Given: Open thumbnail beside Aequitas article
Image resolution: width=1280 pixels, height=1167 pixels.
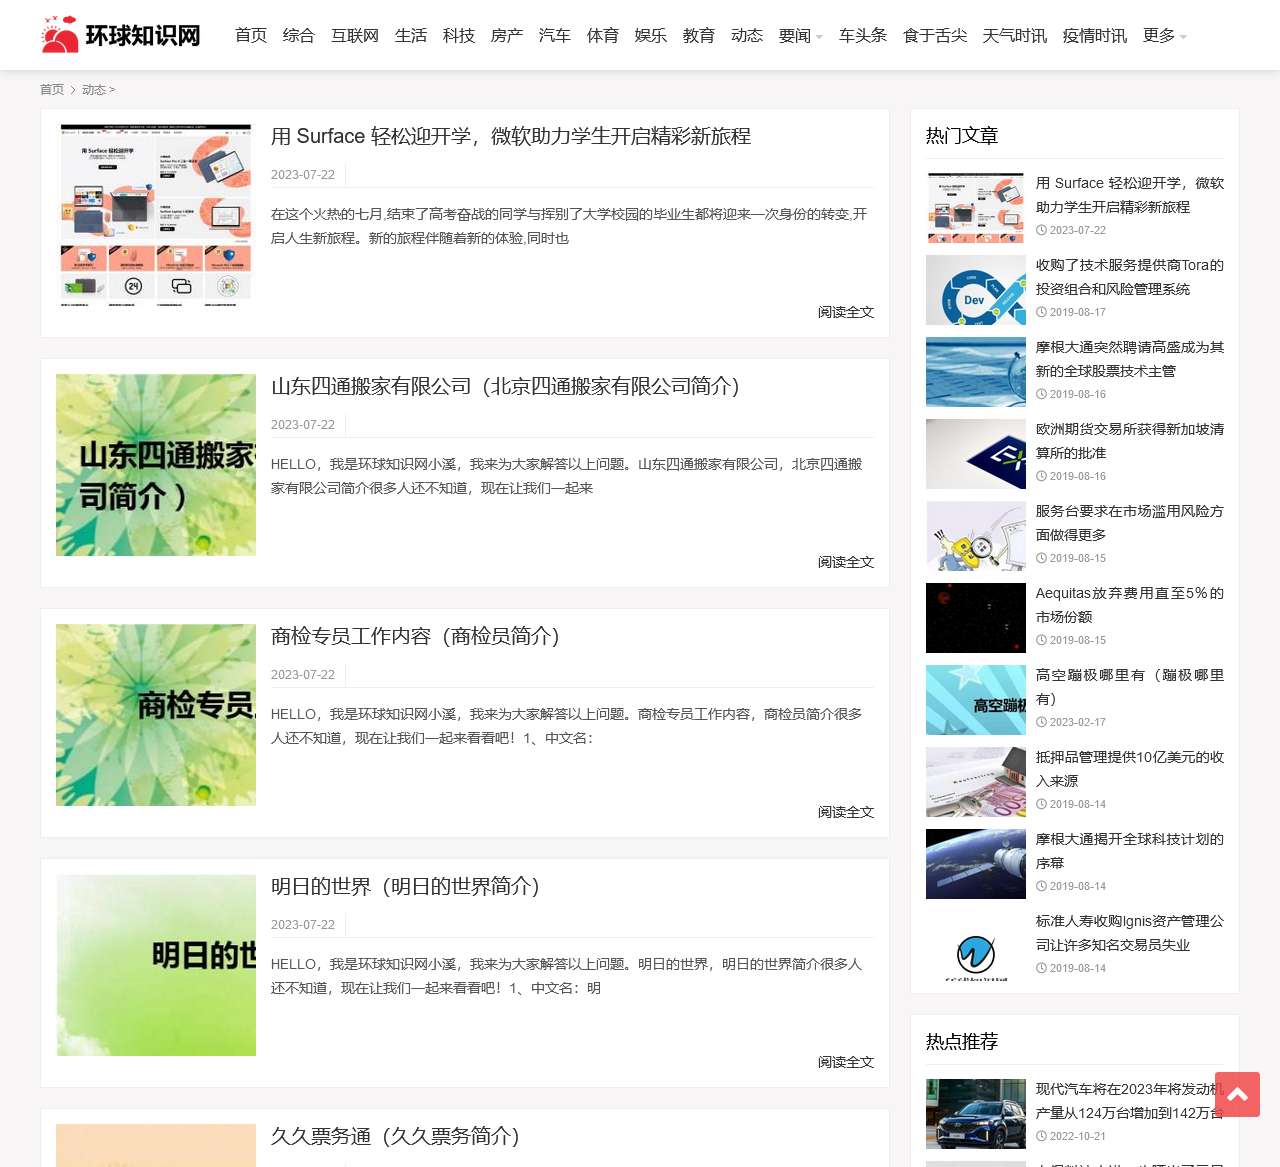Looking at the screenshot, I should pos(976,618).
